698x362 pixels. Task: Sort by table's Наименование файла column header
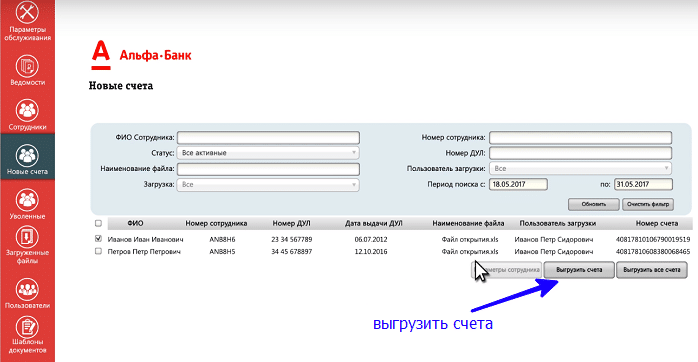coord(468,224)
